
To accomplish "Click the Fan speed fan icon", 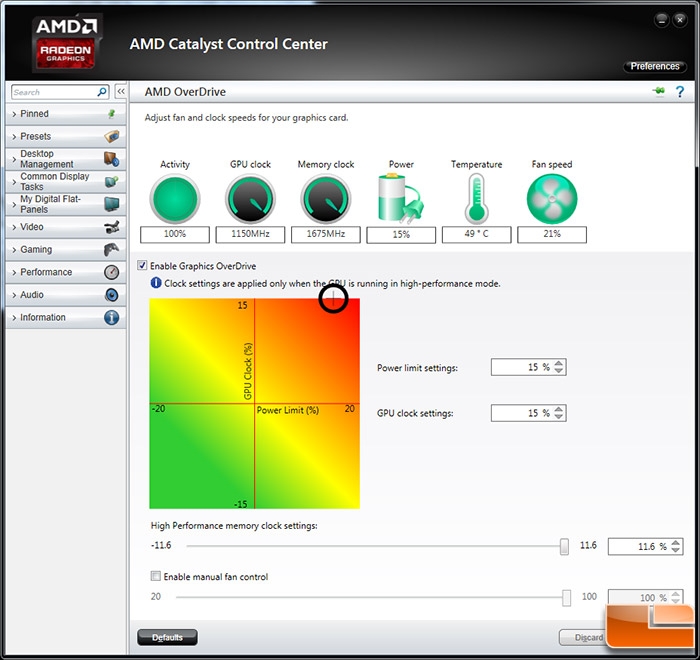I will click(552, 199).
